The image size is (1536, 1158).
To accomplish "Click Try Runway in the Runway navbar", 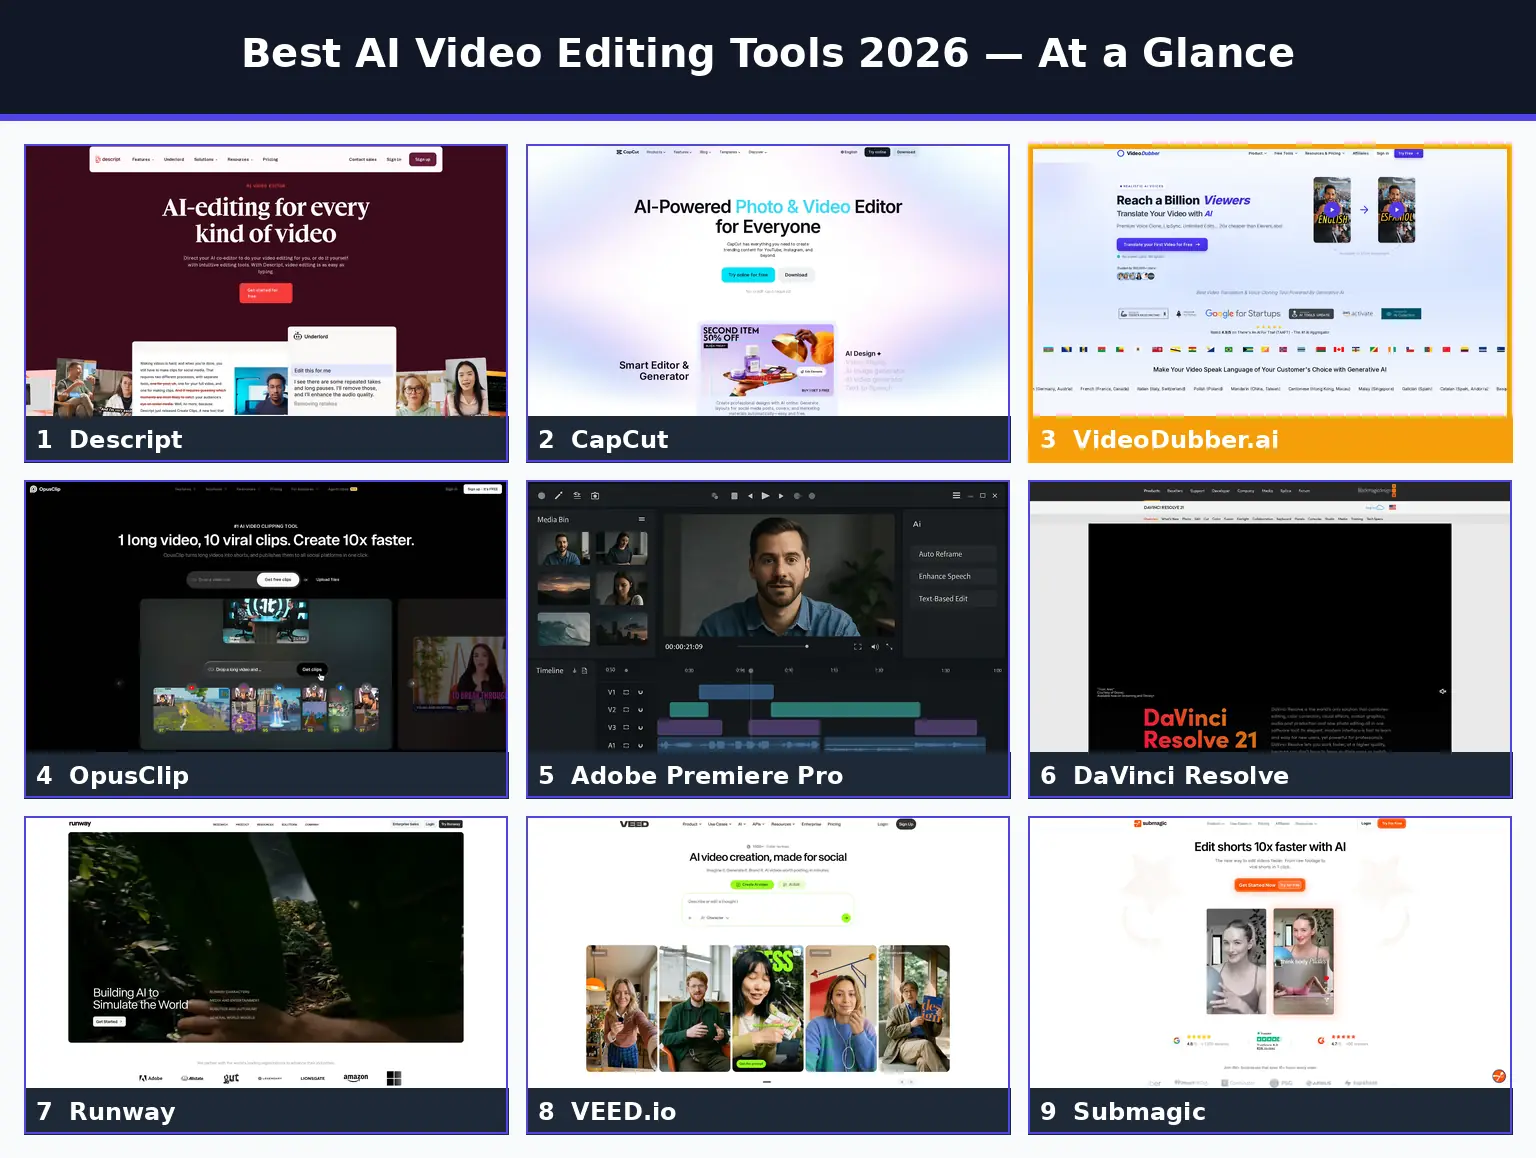I will (x=451, y=824).
